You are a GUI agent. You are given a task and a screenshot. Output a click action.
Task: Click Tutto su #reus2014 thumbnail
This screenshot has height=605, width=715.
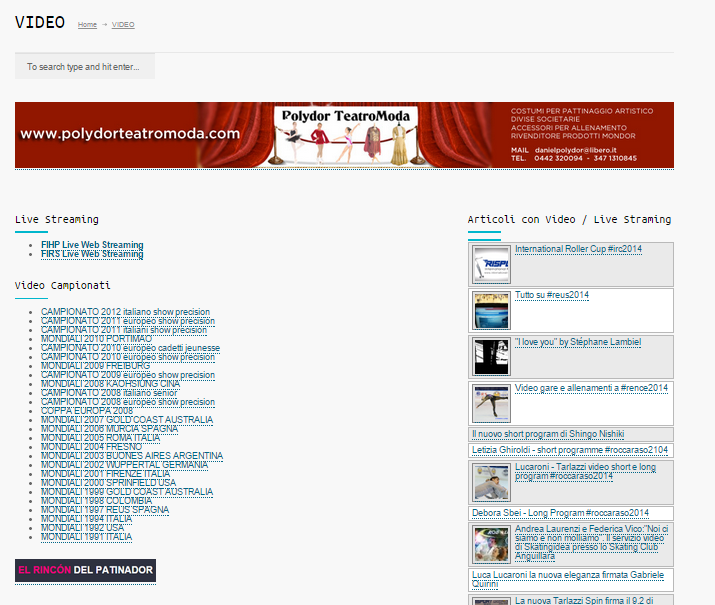point(491,310)
